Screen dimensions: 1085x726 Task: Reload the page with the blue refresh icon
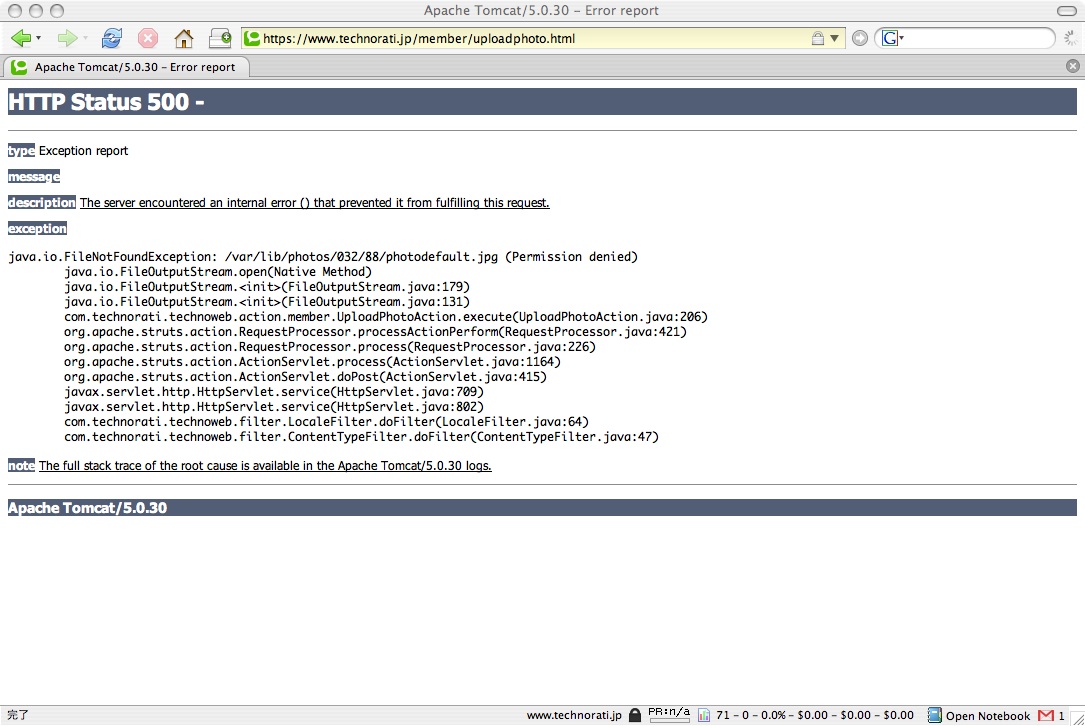click(x=111, y=38)
